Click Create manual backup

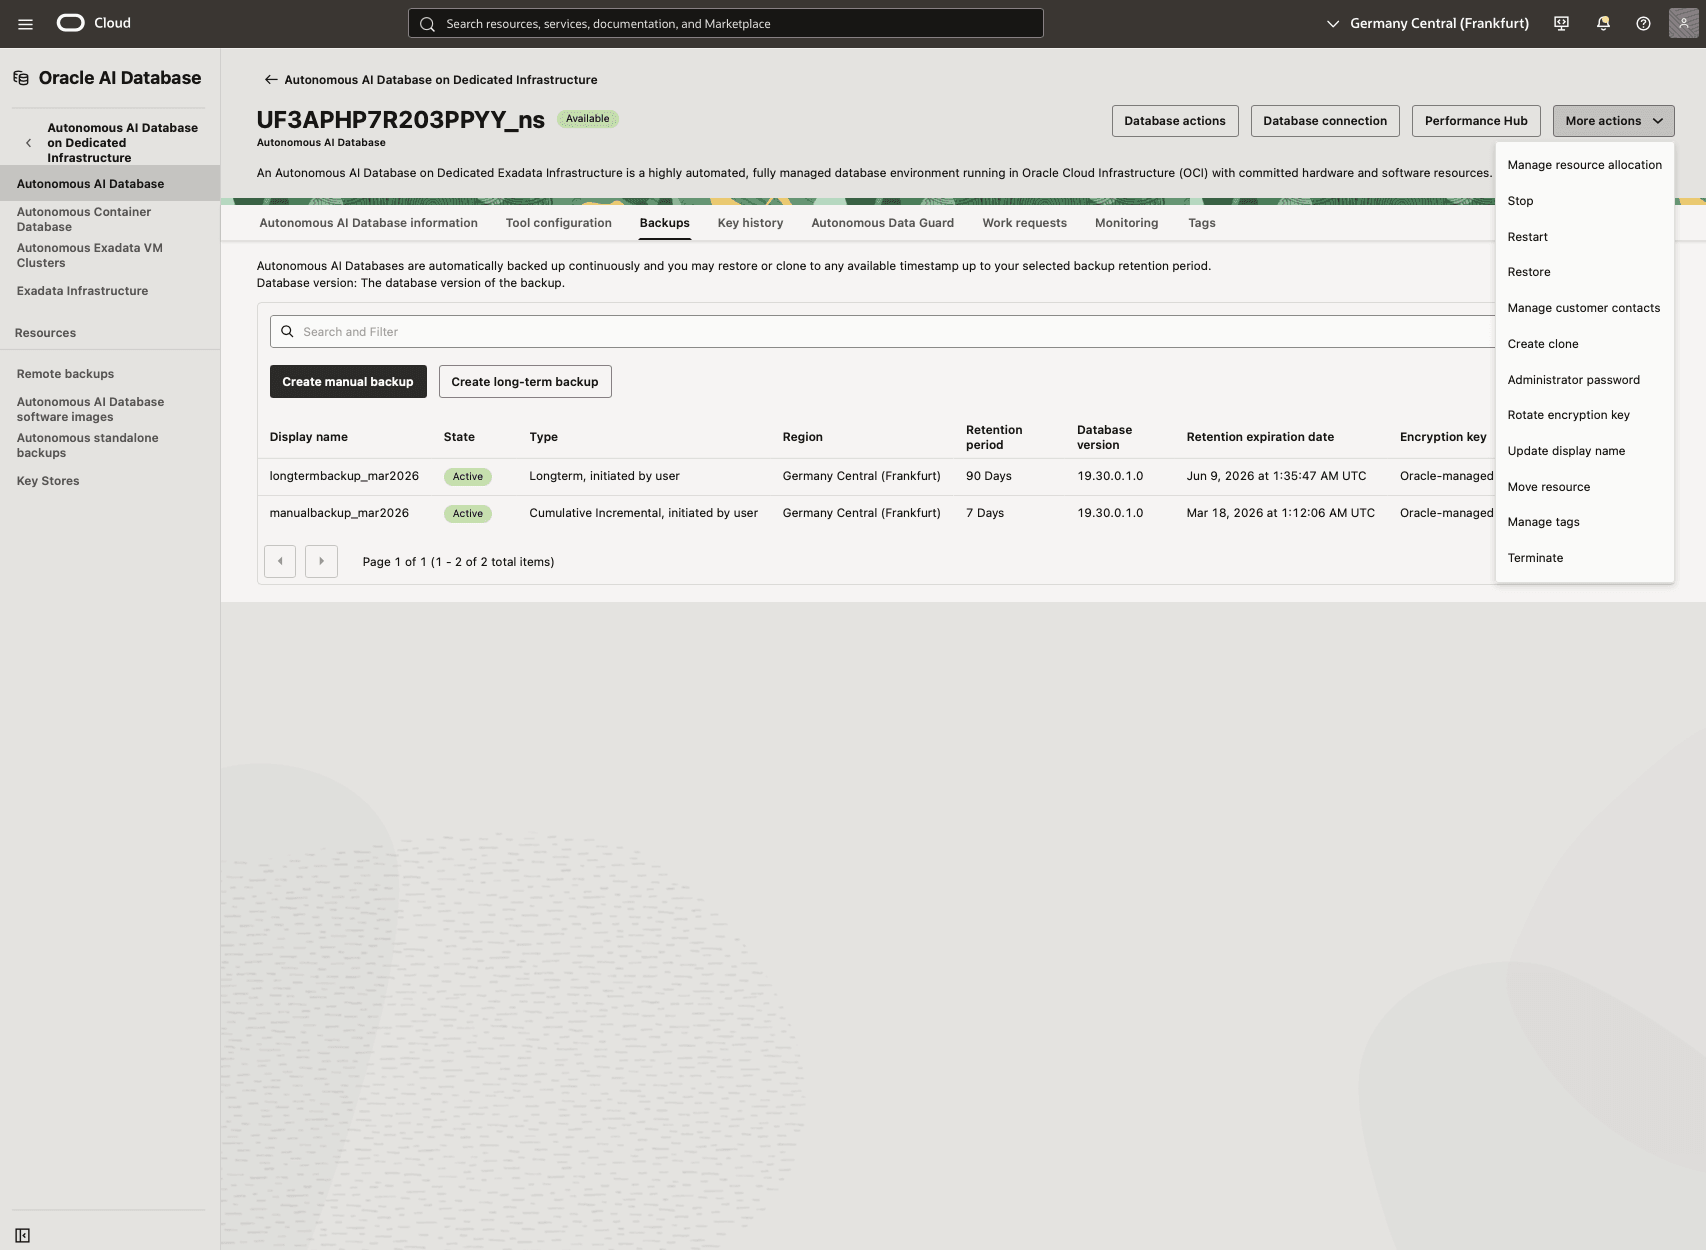click(x=348, y=382)
